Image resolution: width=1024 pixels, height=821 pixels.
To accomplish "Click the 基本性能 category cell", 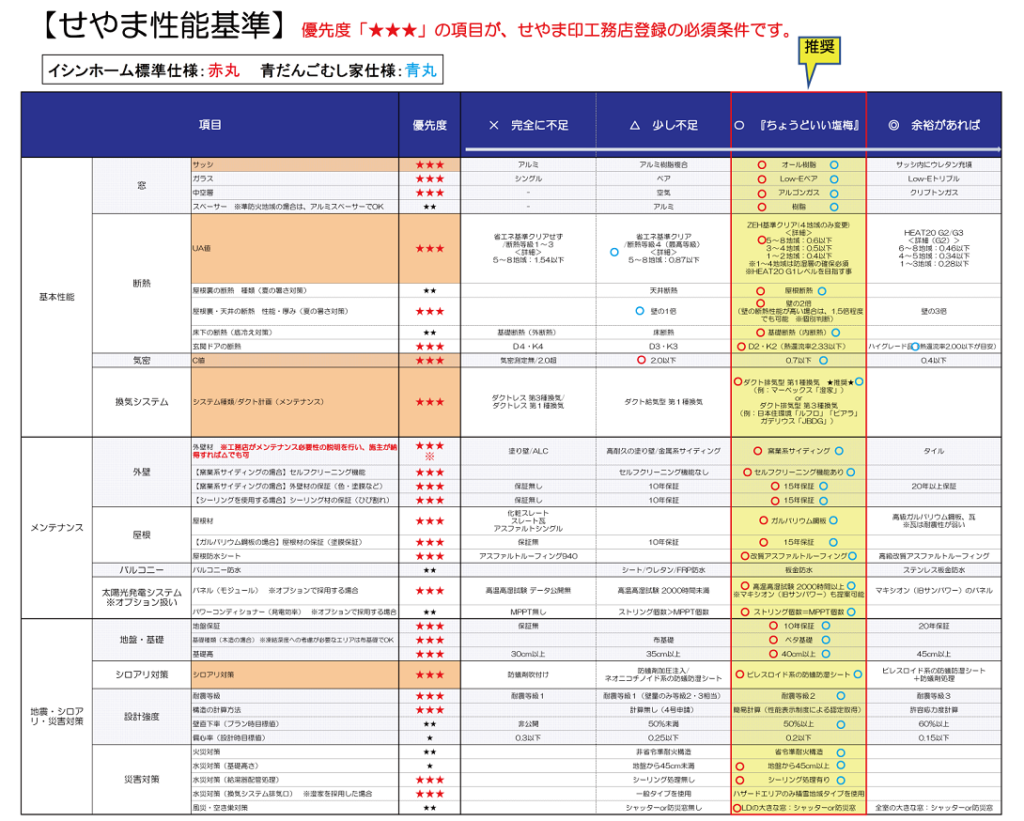I will [x=56, y=297].
